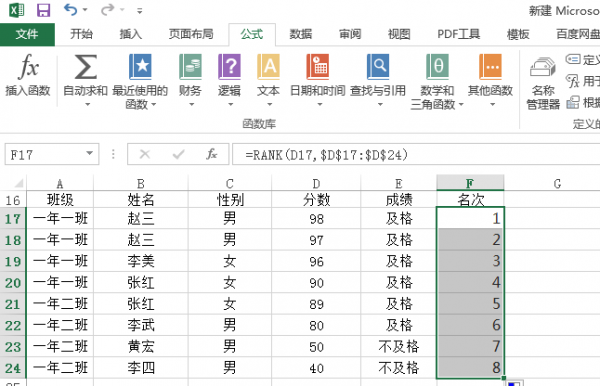Image resolution: width=600 pixels, height=386 pixels.
Task: Click the 姓名 header cell
Action: (141, 200)
